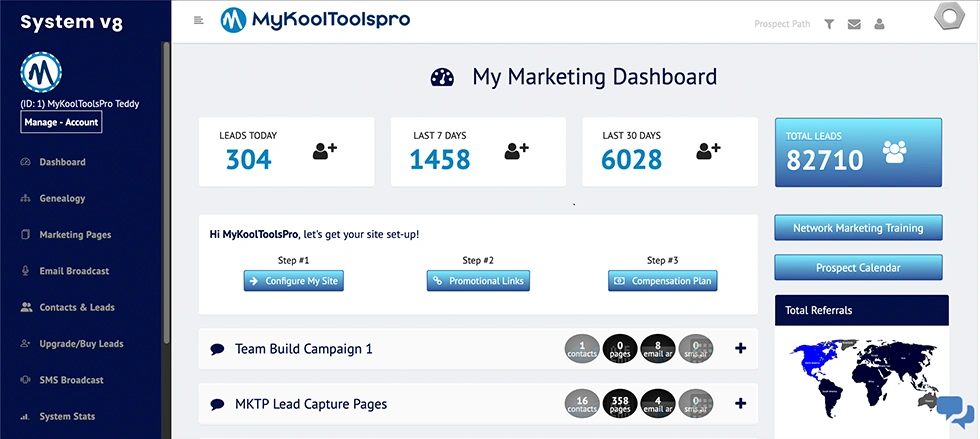Open Contacts & Leads sidebar item

[76, 307]
